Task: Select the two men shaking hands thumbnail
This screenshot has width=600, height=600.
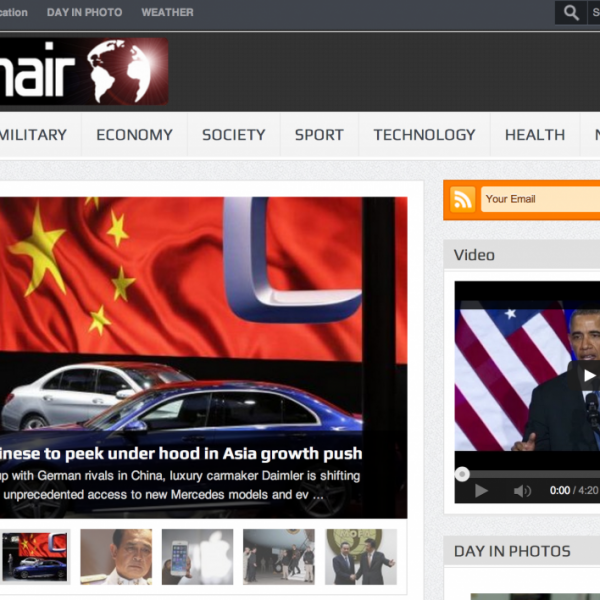Action: coord(360,557)
